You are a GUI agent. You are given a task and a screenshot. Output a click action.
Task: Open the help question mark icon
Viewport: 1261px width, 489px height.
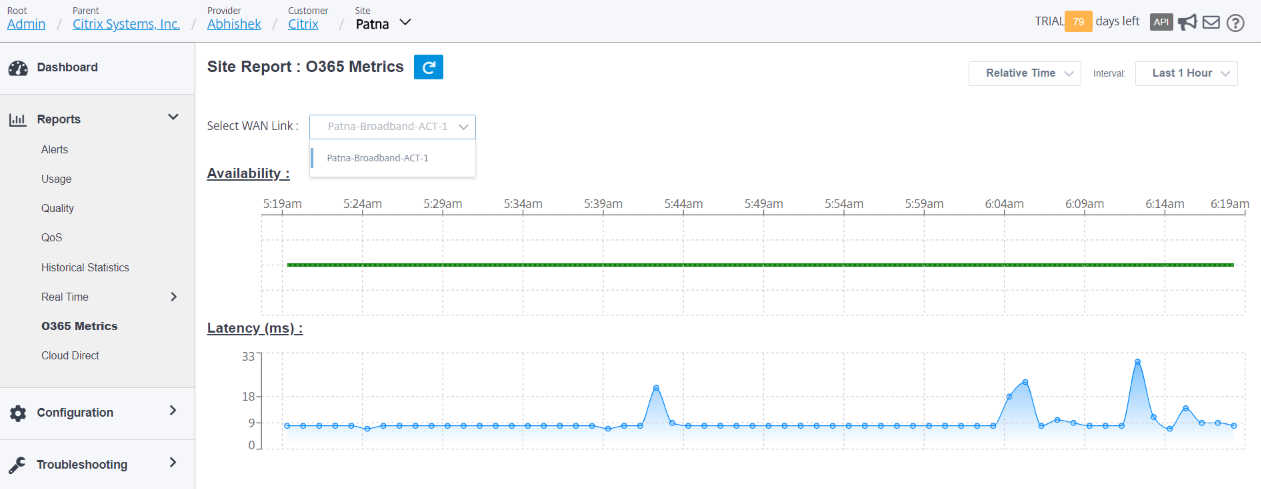pyautogui.click(x=1235, y=23)
